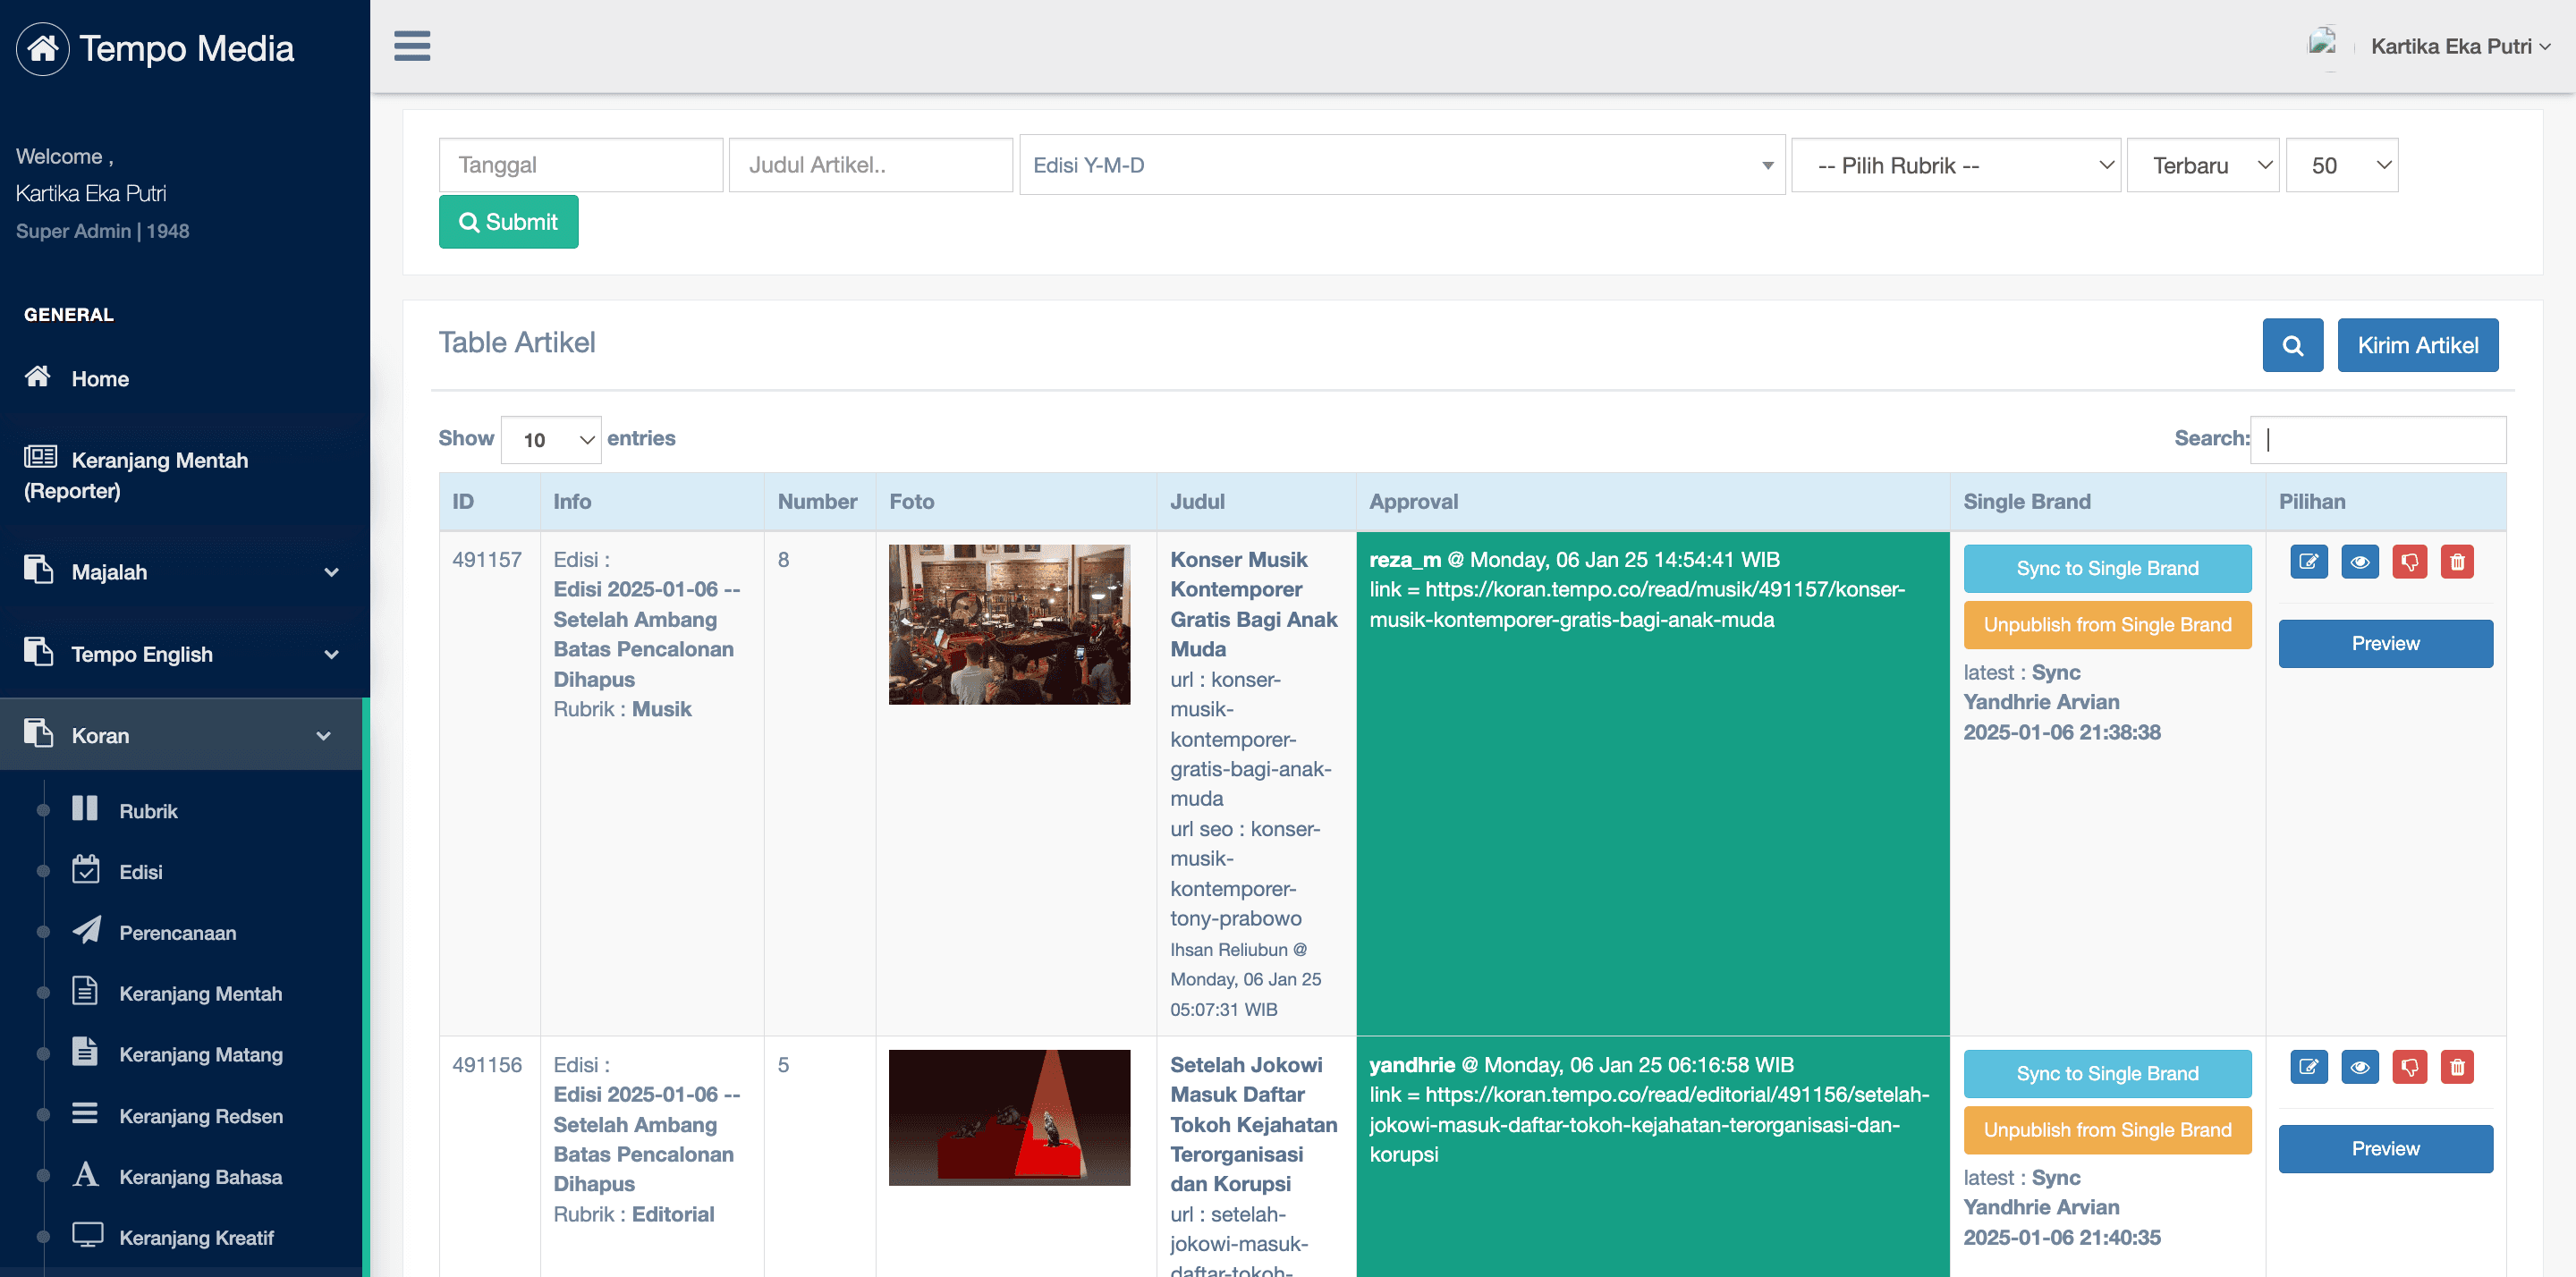Sort table by Info column
This screenshot has width=2576, height=1277.
(652, 502)
